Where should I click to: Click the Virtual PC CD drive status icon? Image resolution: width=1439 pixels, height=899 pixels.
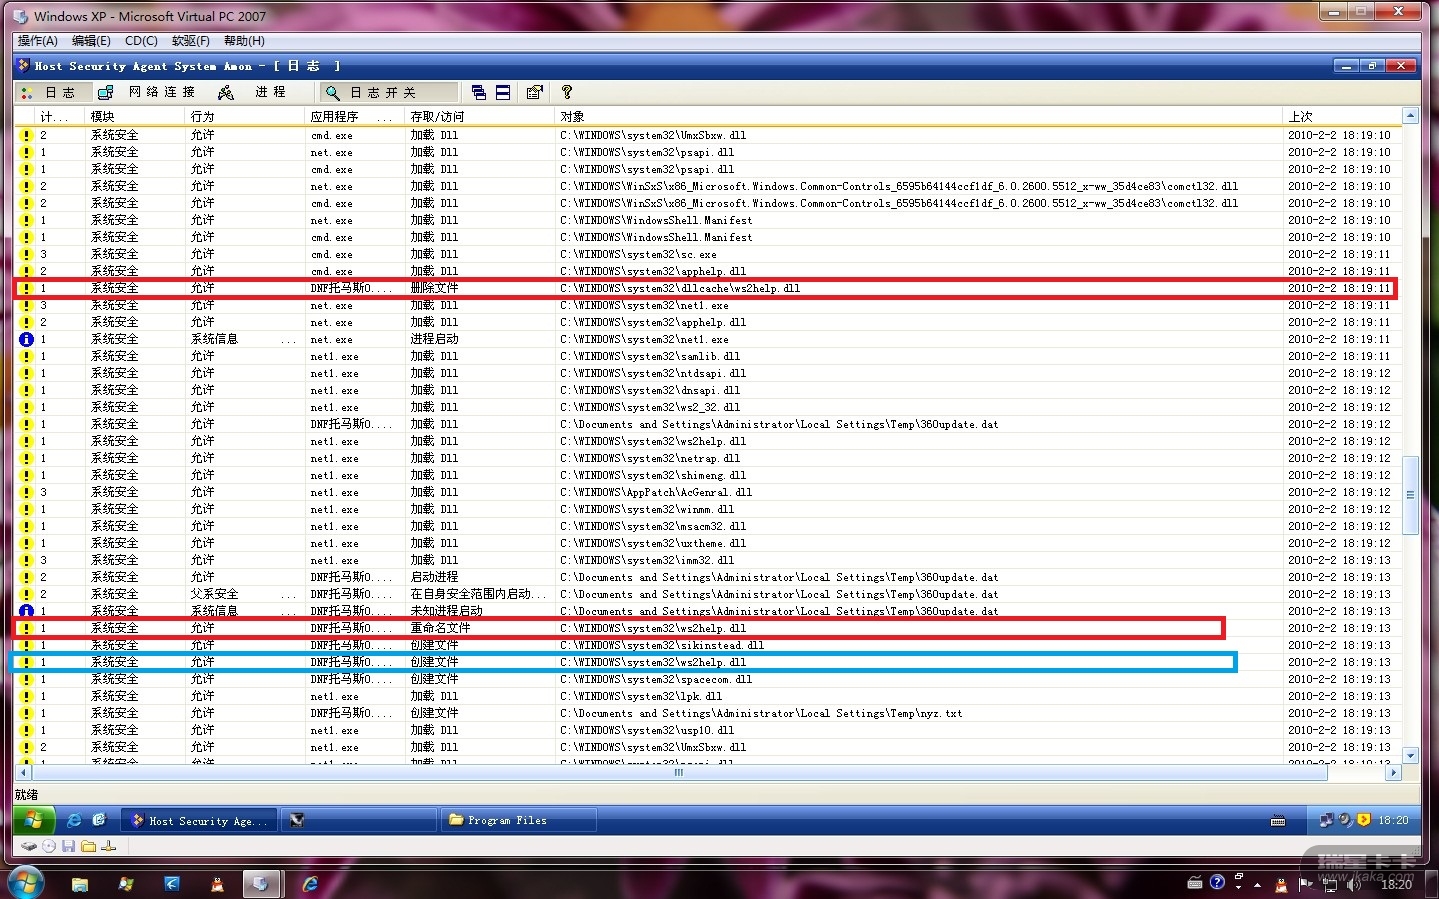pos(48,846)
